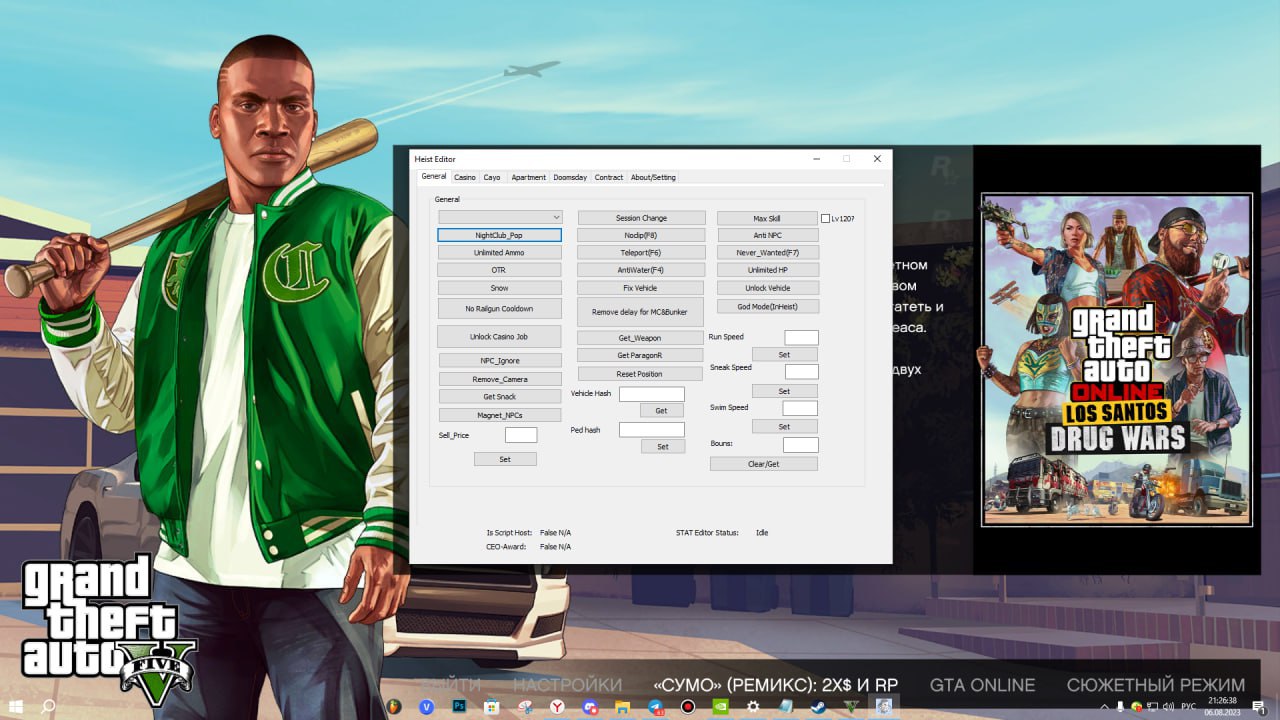Click Get button under Vehicle Hash
Viewport: 1280px width, 720px height.
pyautogui.click(x=661, y=411)
